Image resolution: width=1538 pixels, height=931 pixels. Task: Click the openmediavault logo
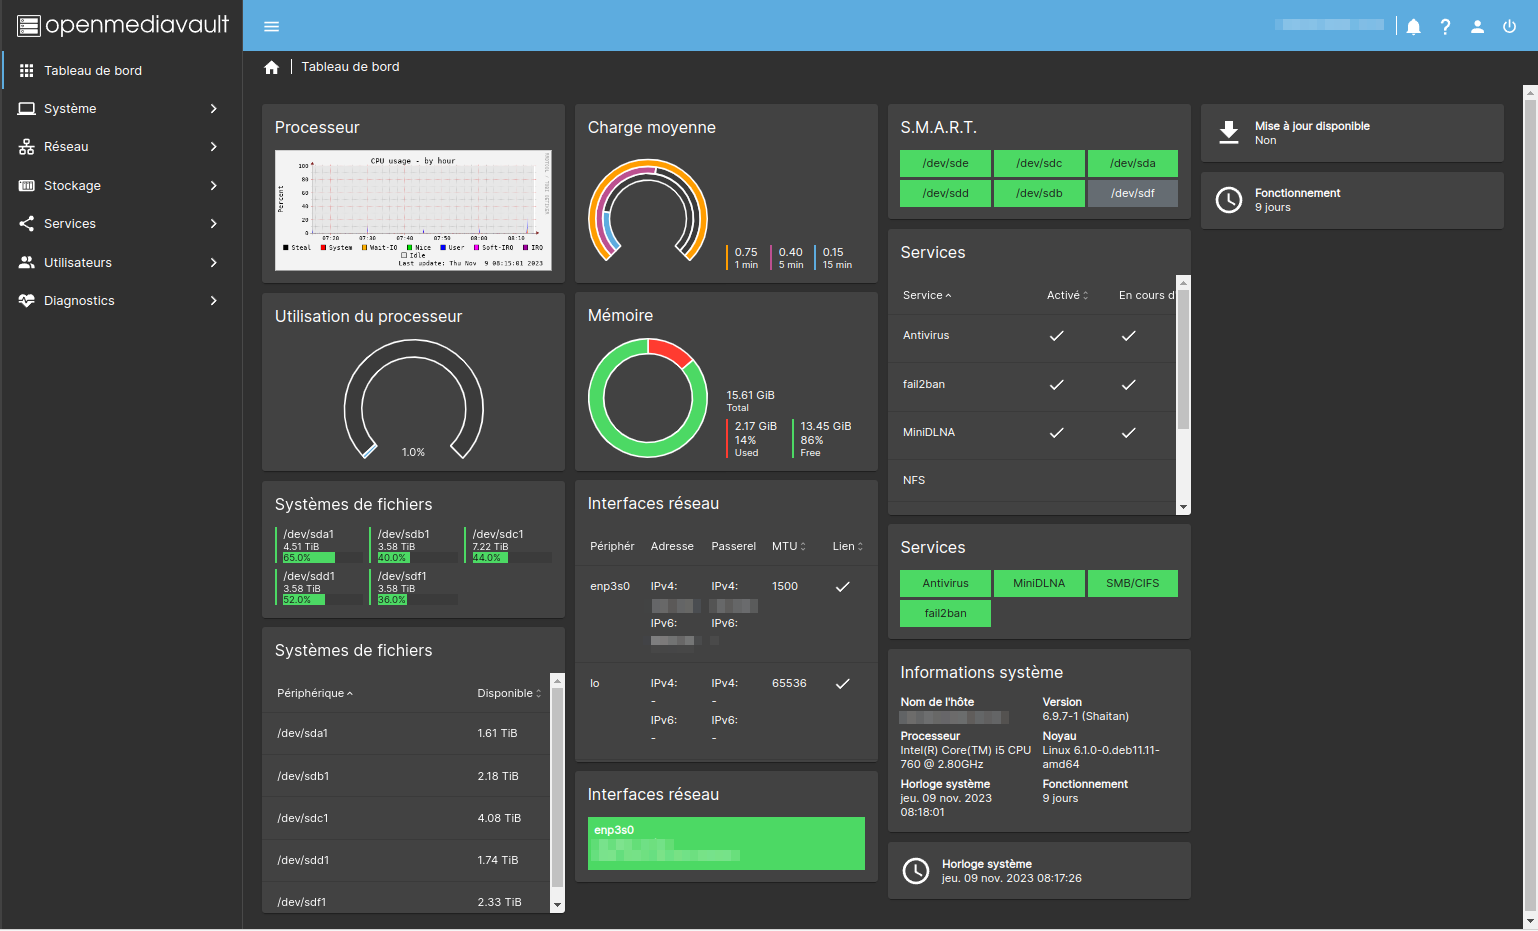tap(122, 25)
